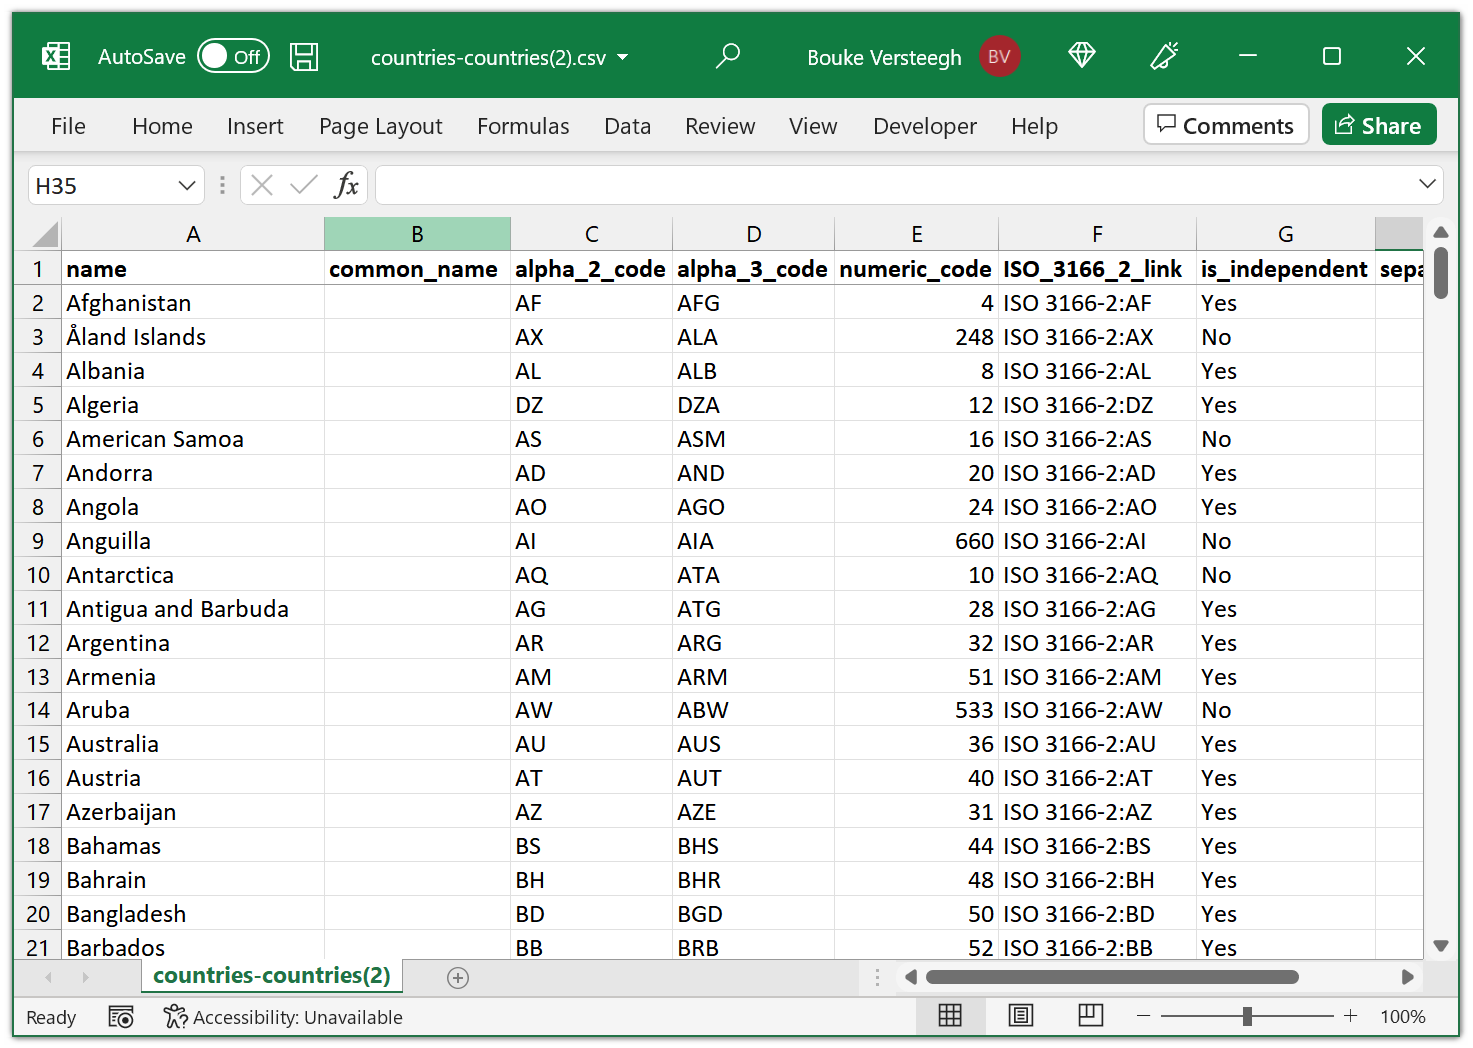Switch to Page Break Preview view

1090,1016
